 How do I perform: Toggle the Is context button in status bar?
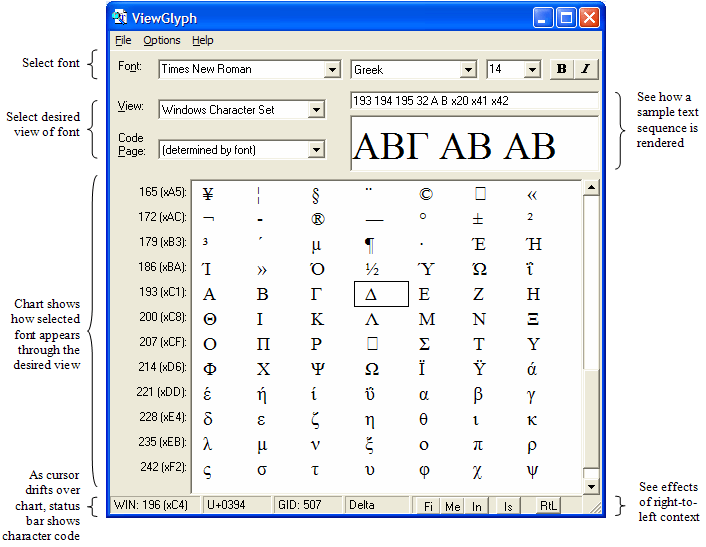[x=507, y=506]
